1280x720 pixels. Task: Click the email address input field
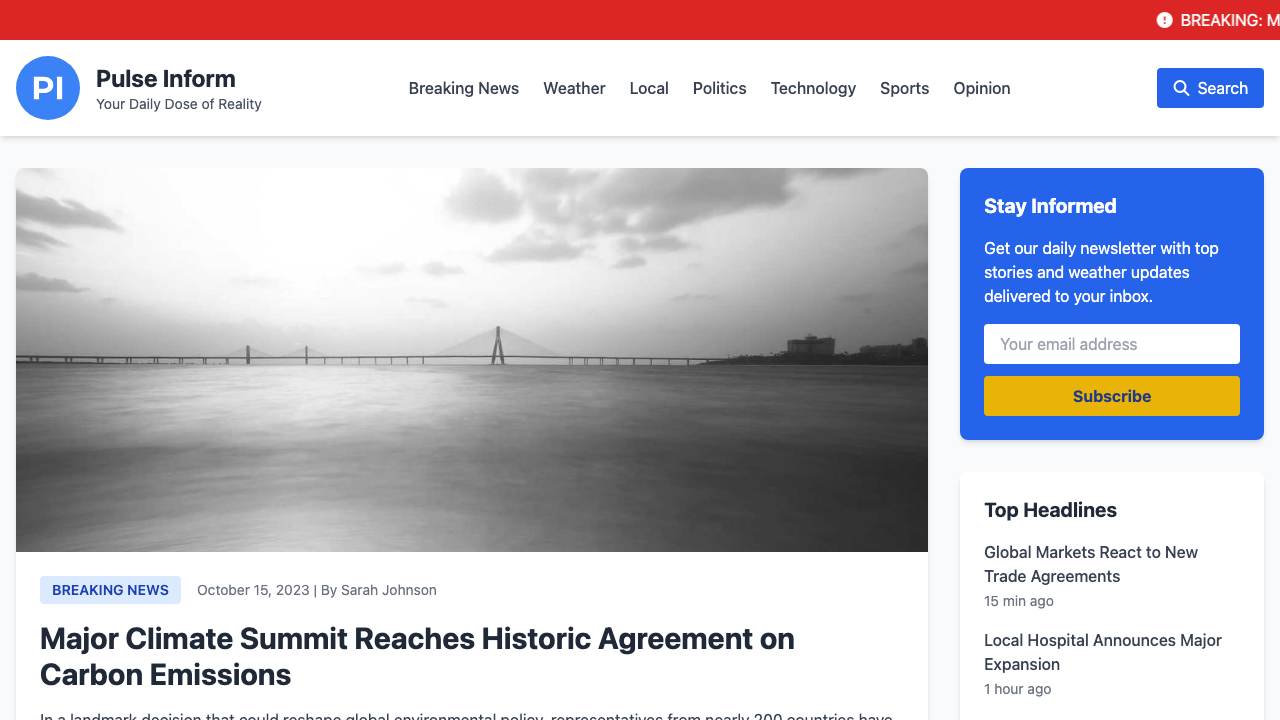tap(1112, 344)
